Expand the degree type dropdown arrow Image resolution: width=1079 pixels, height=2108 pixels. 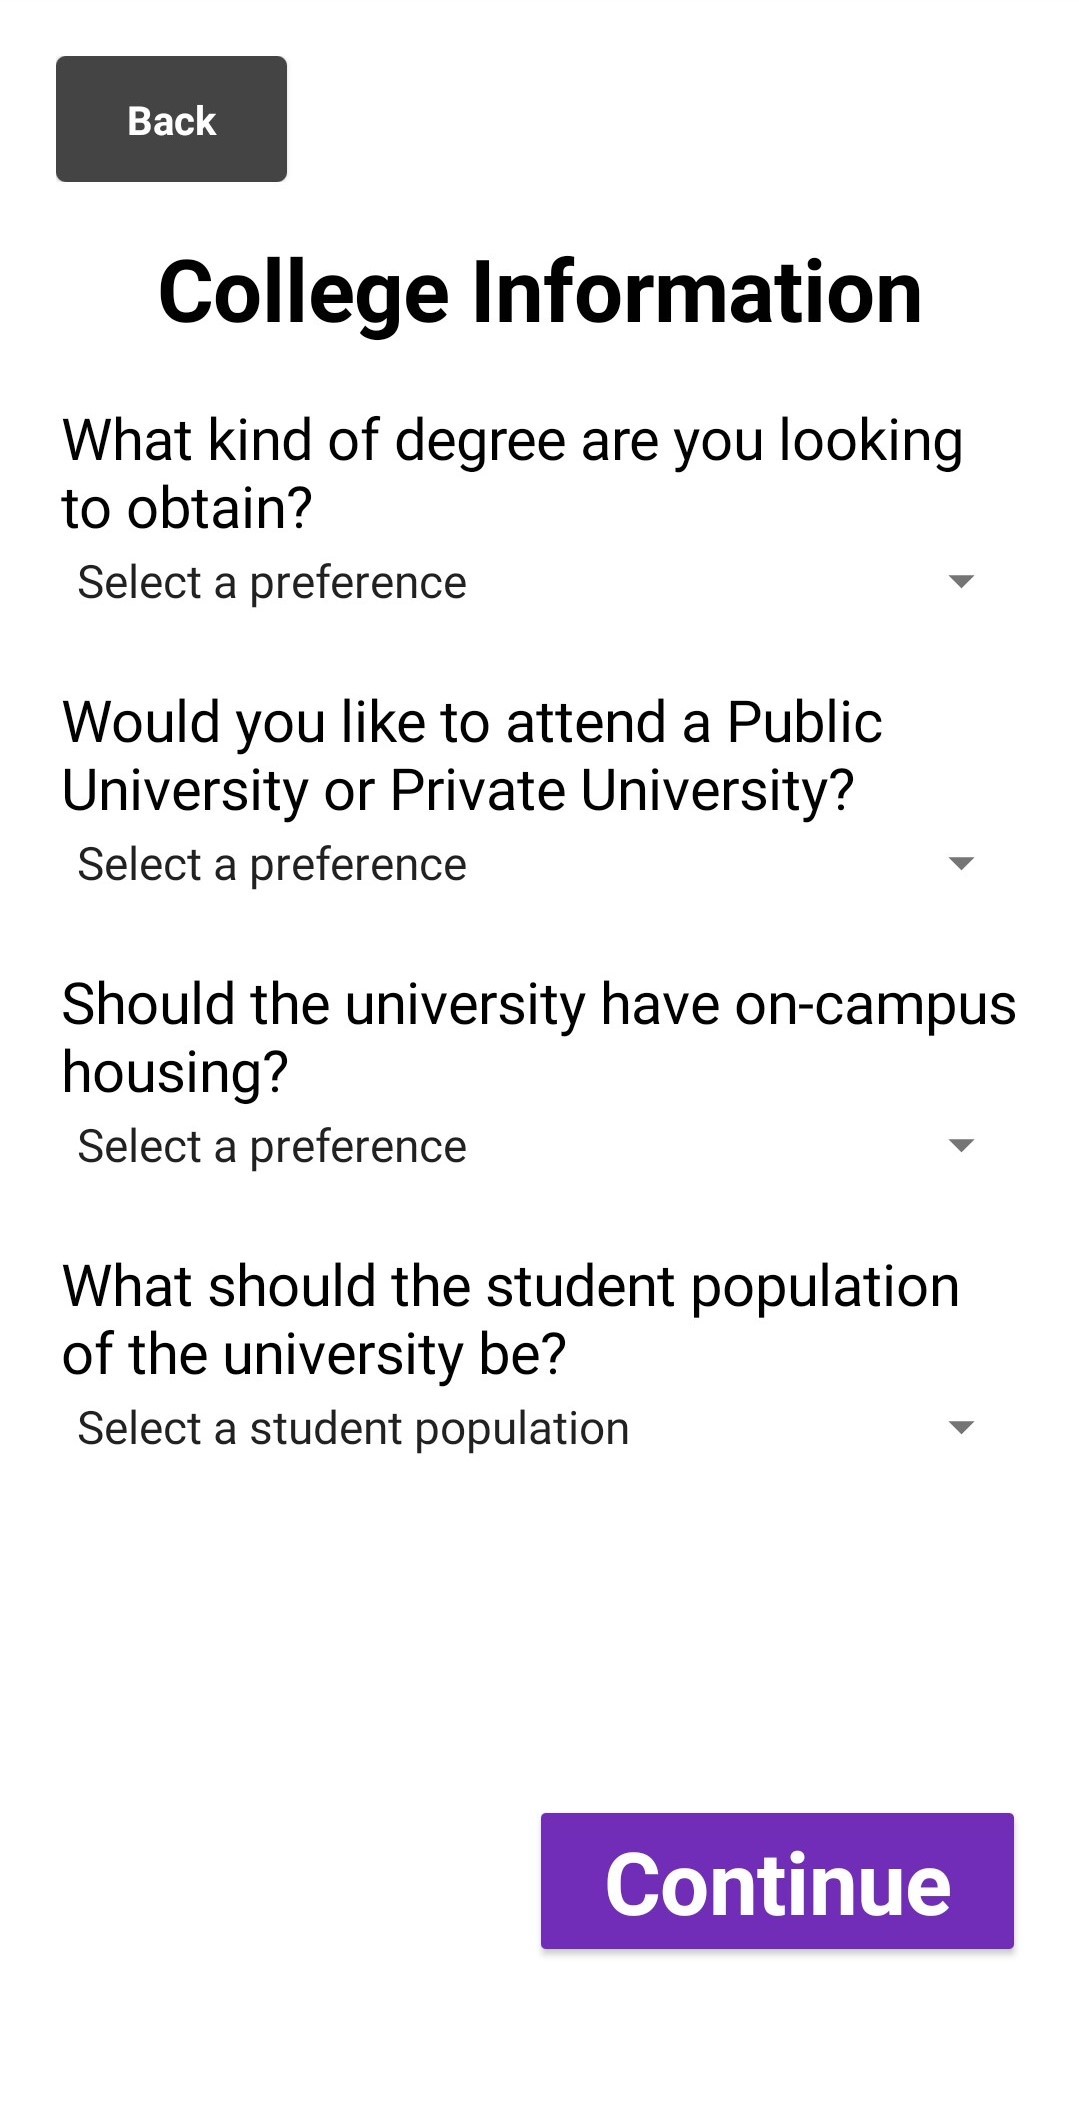click(960, 582)
